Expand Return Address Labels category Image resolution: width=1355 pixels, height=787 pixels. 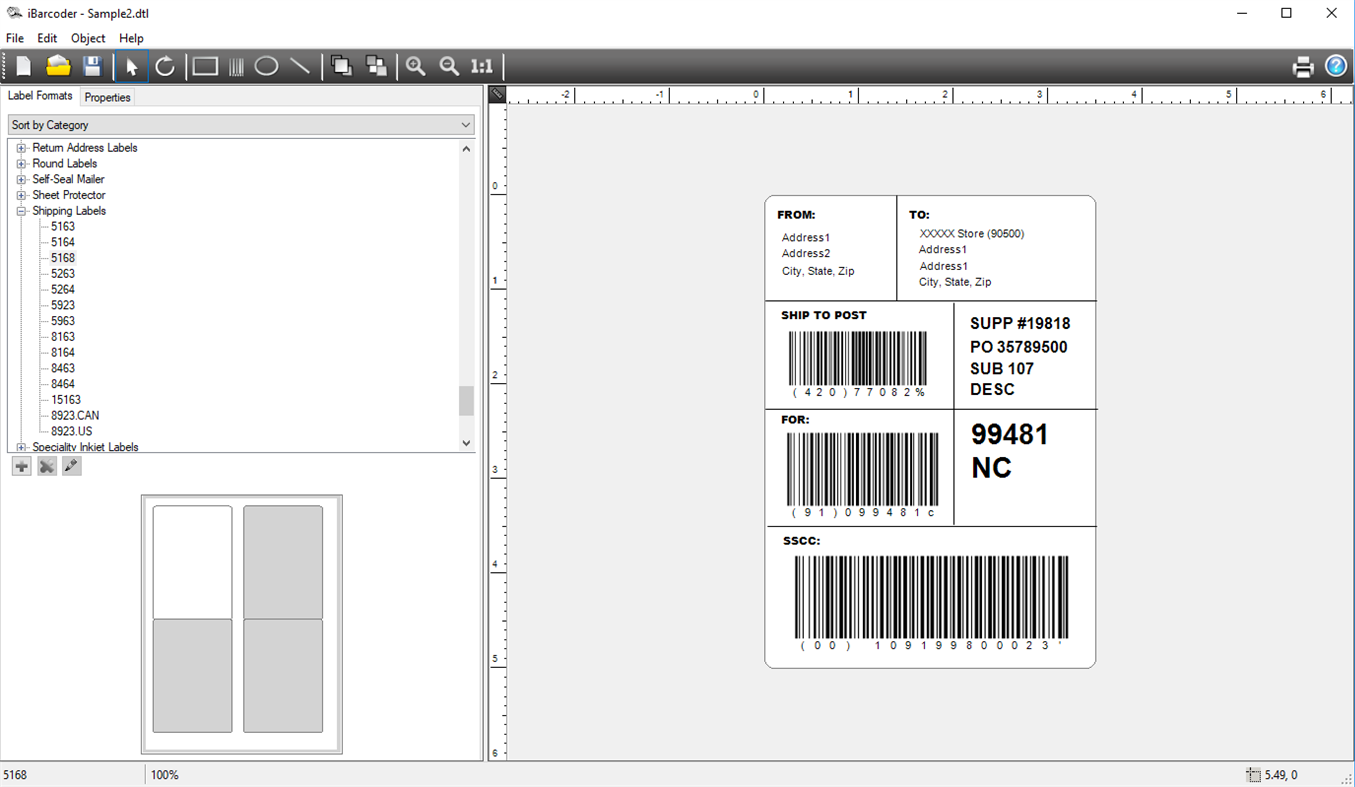[x=21, y=148]
